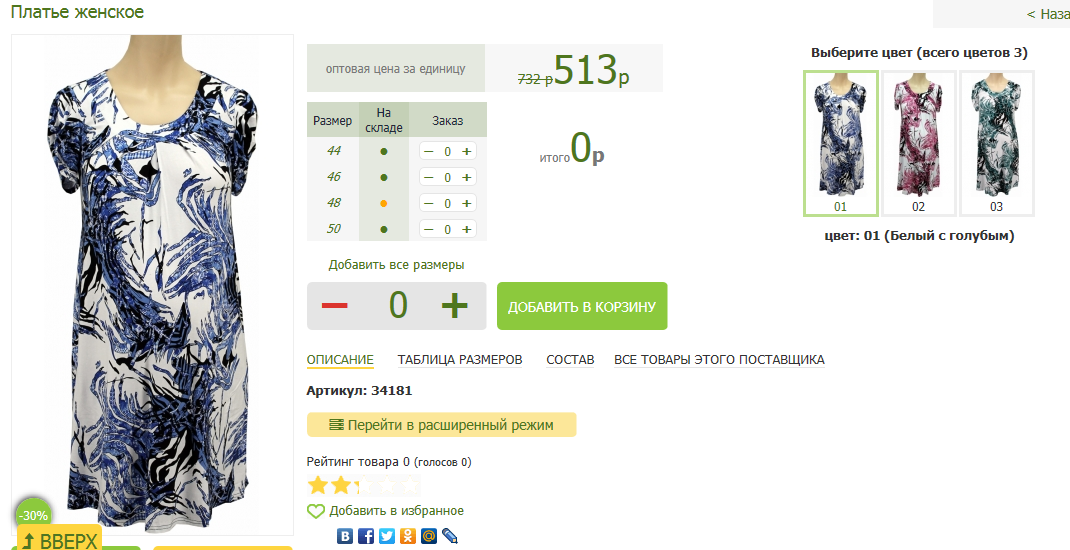Click the ВВЕРХ back-to-top button
This screenshot has width=1070, height=550.
59,540
